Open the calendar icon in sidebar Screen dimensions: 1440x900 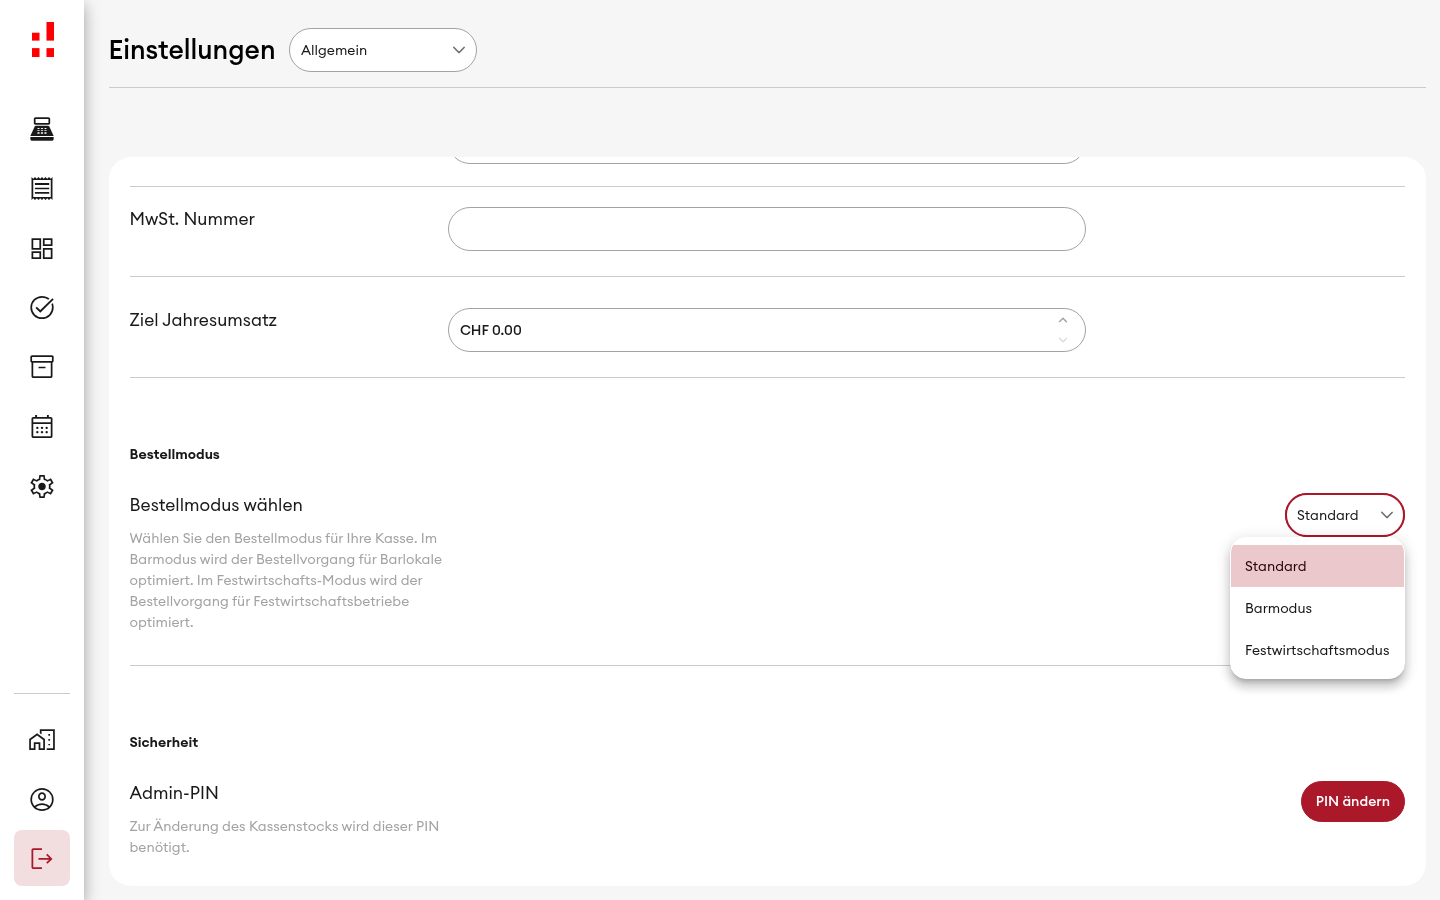(42, 427)
